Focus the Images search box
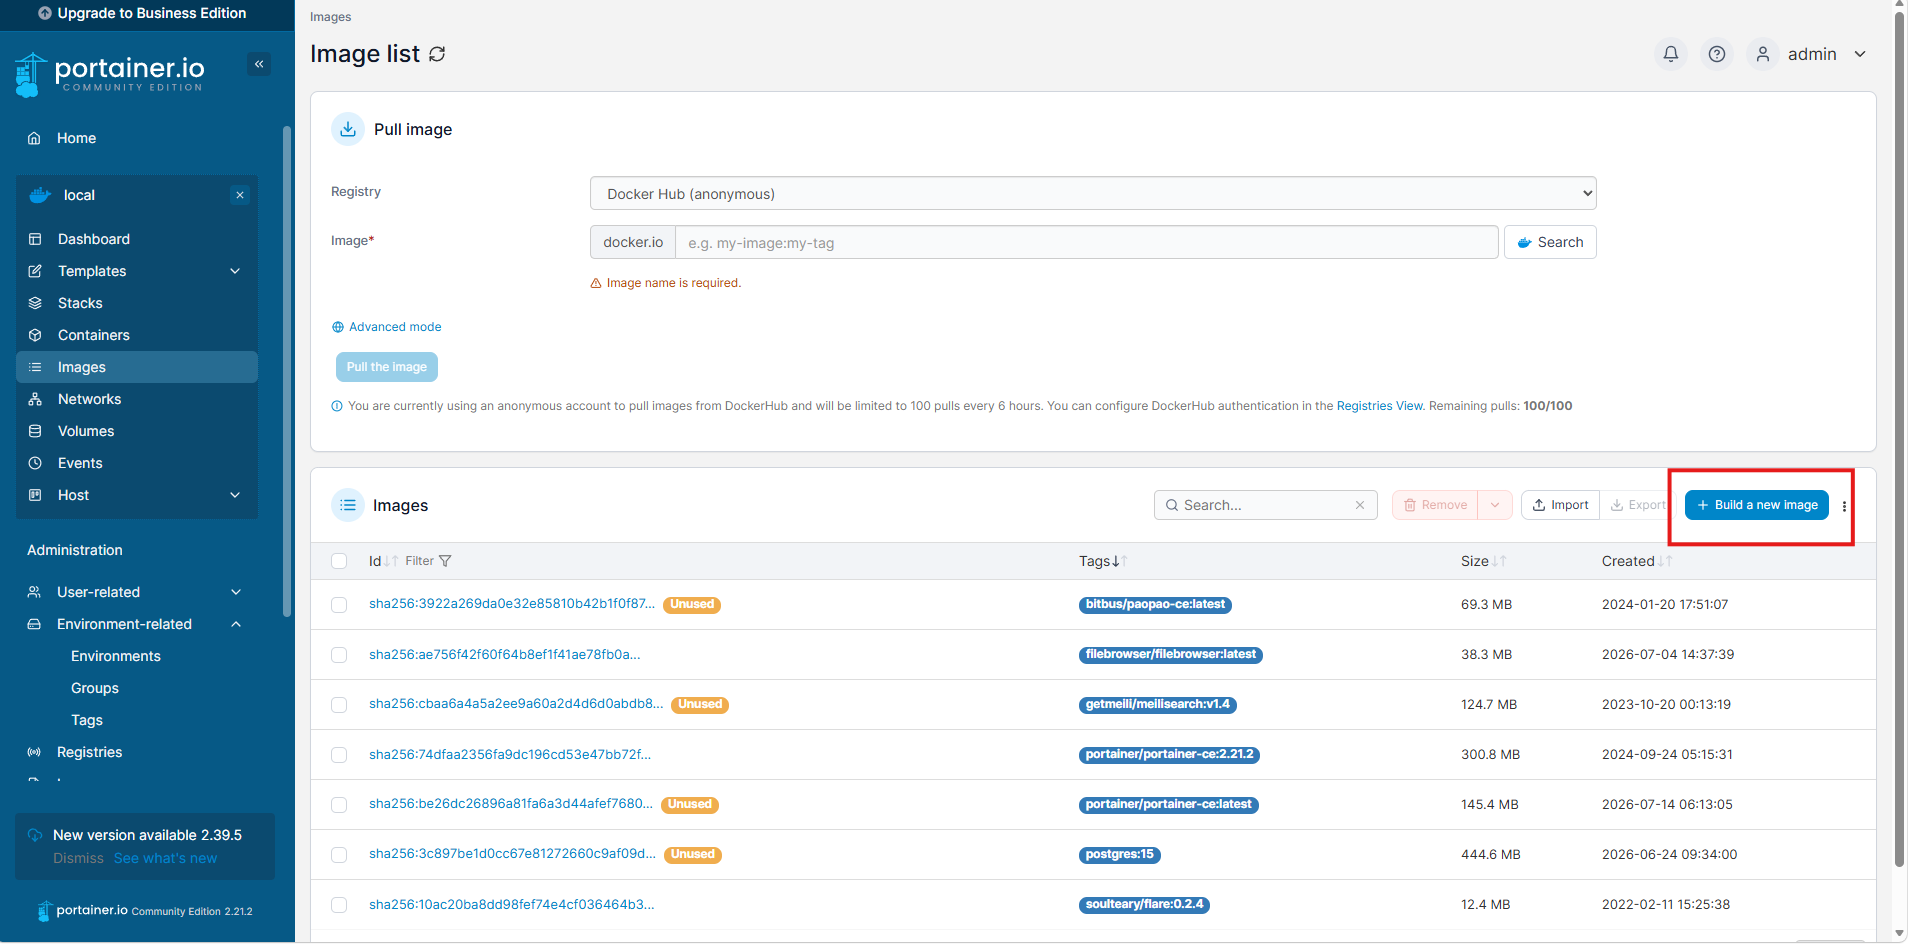 [1266, 505]
